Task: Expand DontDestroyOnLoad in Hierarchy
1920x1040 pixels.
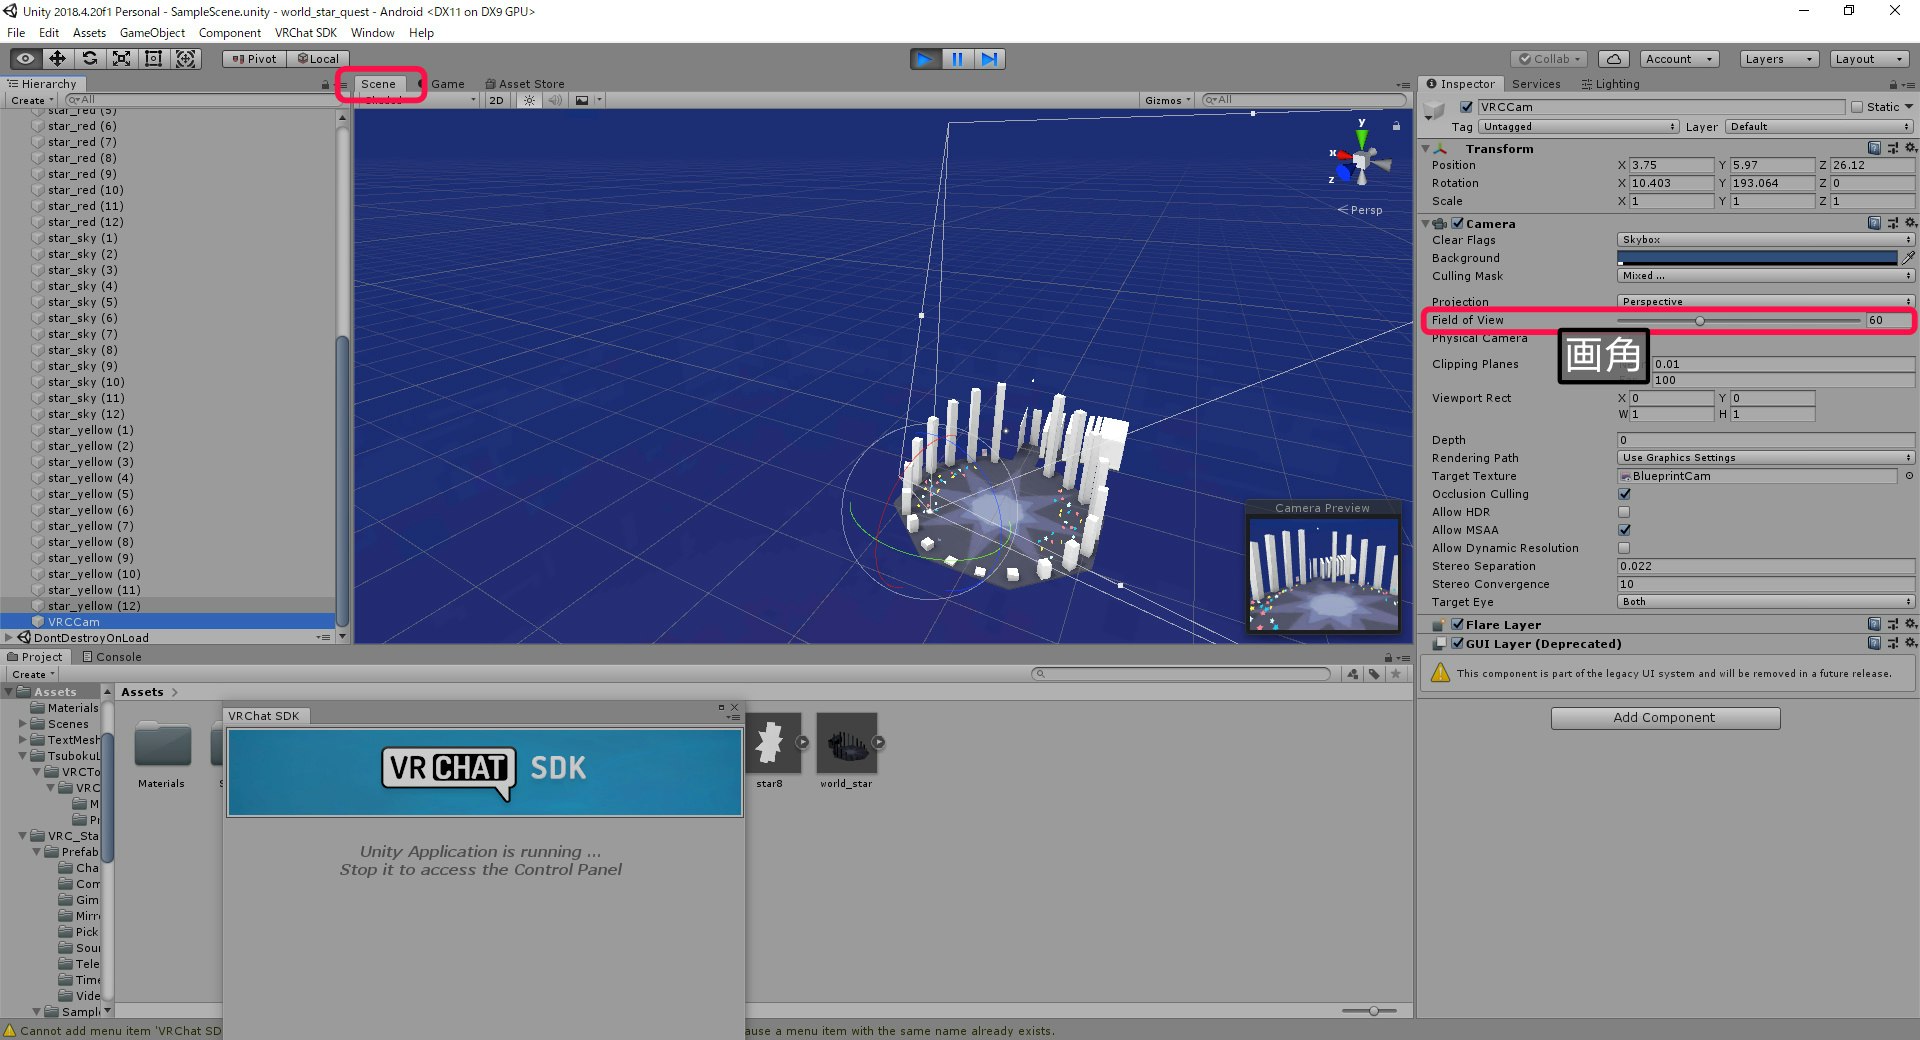Action: (9, 637)
